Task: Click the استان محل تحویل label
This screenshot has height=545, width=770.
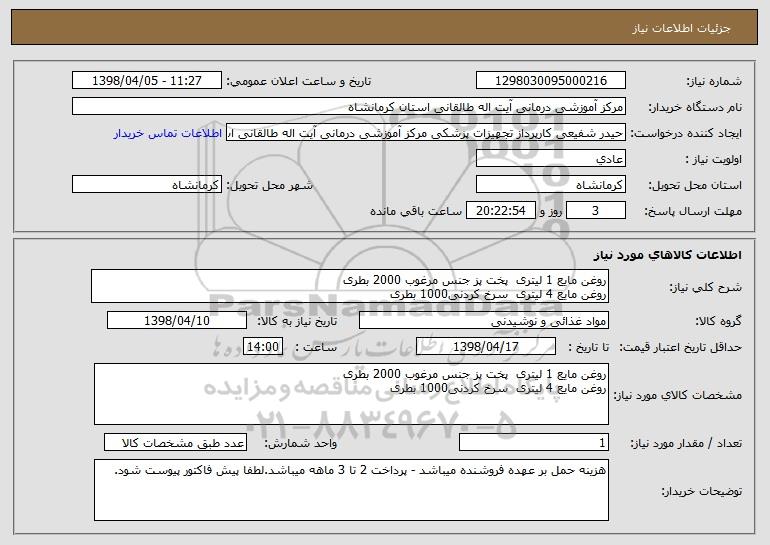Action: pyautogui.click(x=695, y=186)
